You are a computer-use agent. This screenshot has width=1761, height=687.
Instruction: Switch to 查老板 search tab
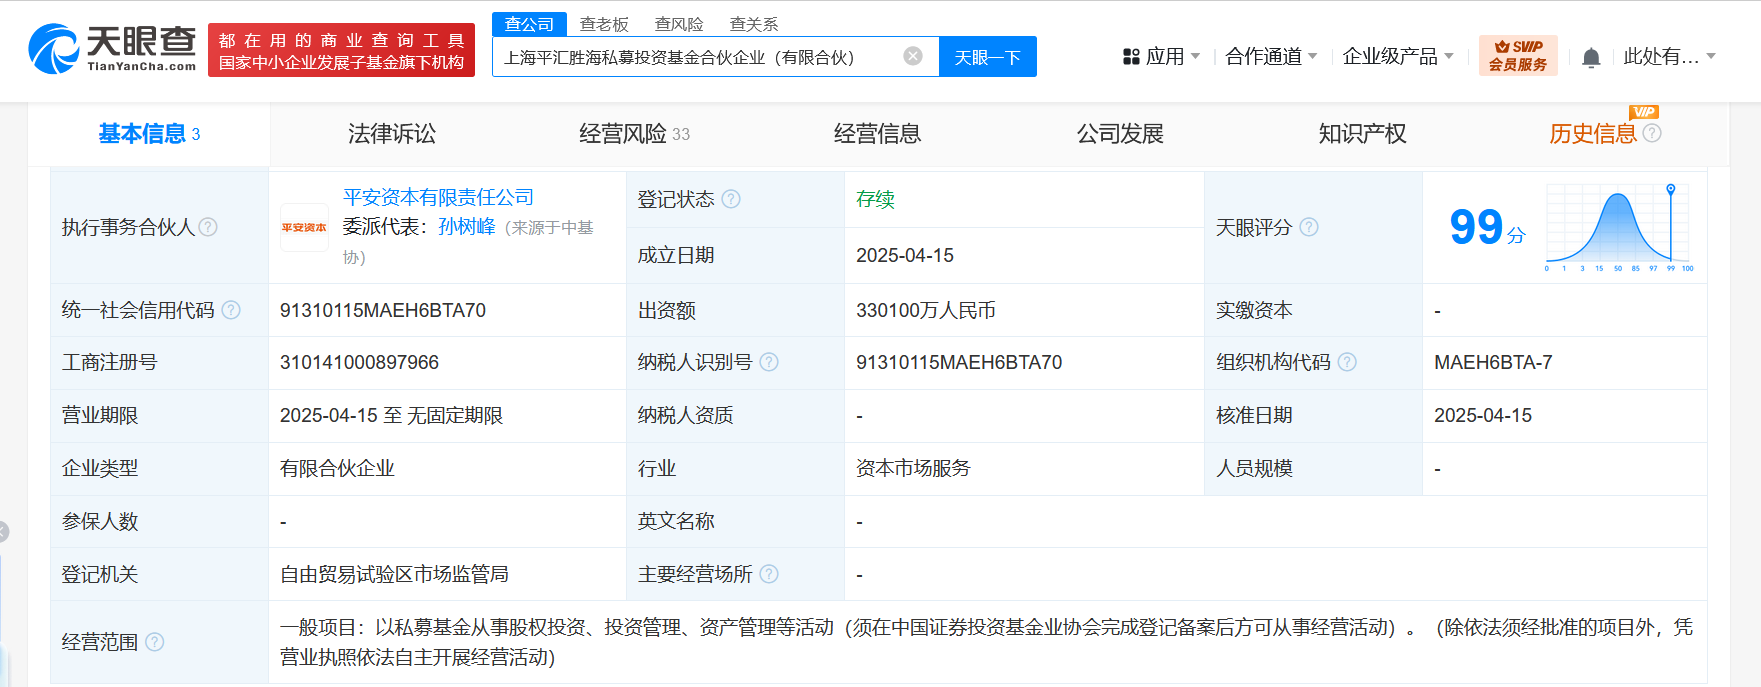604,24
